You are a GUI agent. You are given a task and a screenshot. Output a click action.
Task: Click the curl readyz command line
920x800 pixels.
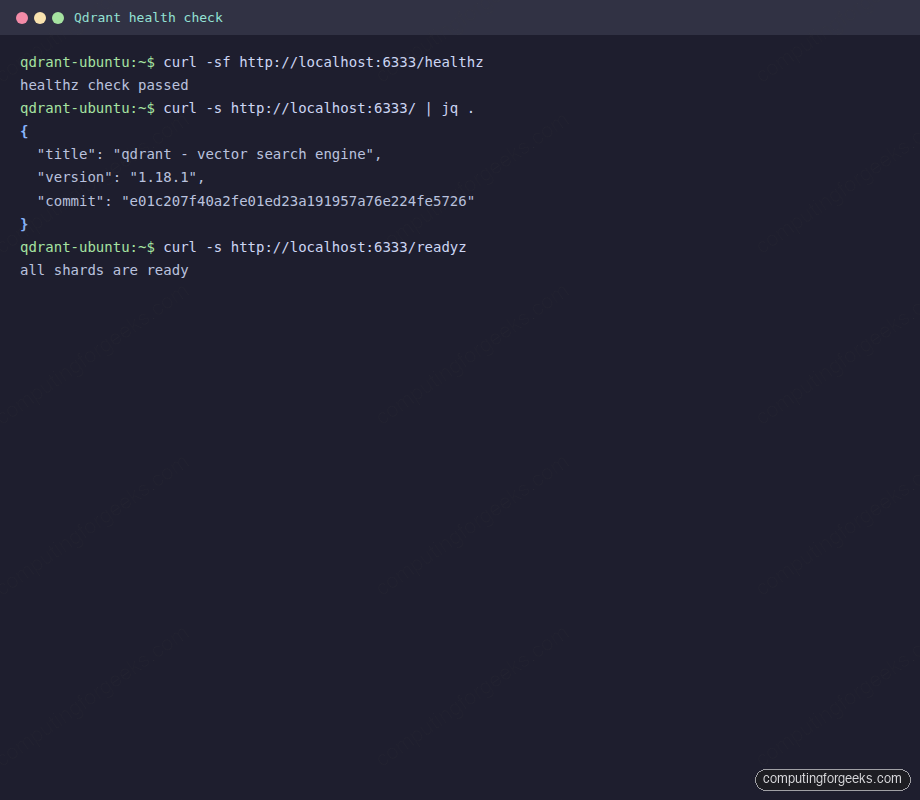pos(243,247)
